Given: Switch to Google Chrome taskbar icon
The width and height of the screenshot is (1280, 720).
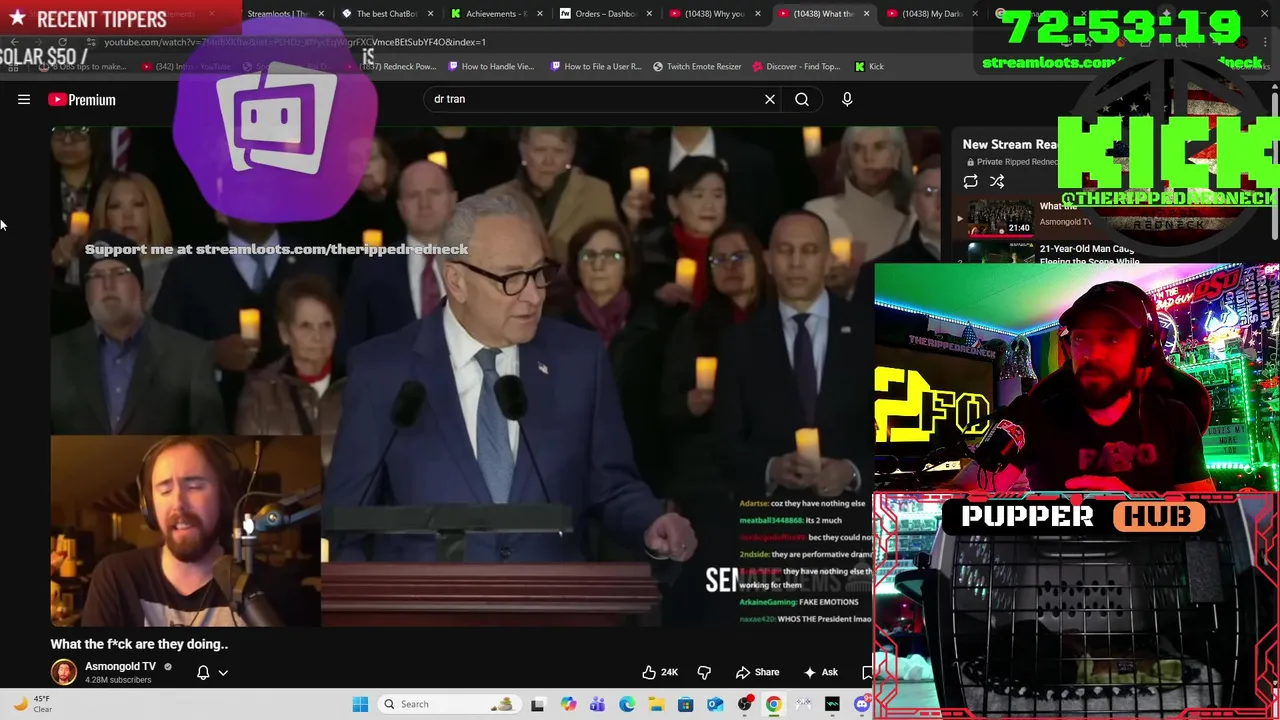Looking at the screenshot, I should tap(774, 704).
